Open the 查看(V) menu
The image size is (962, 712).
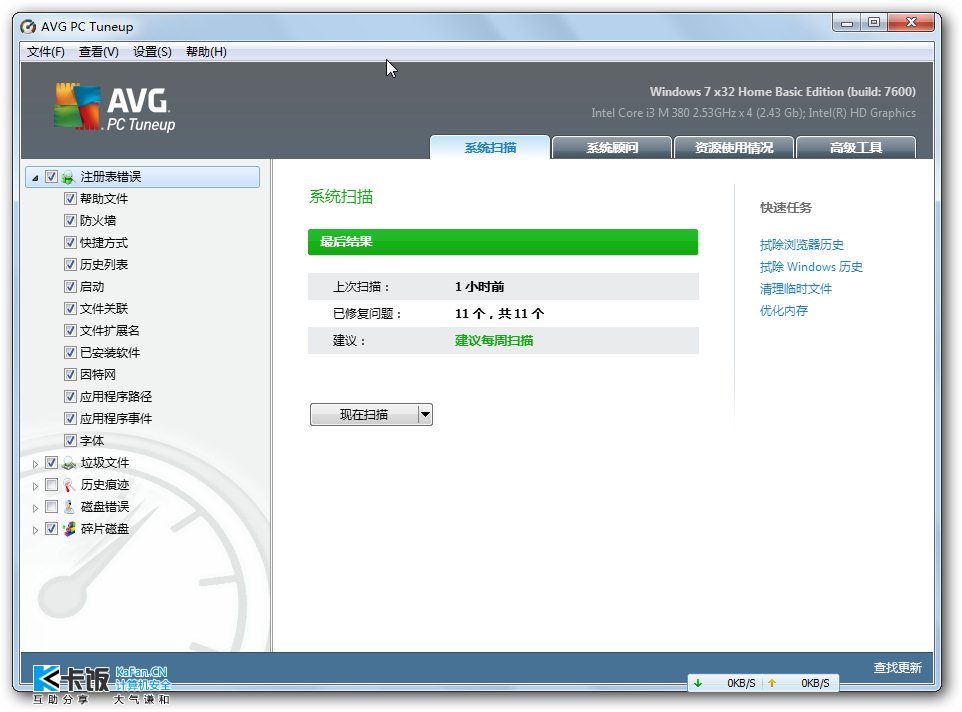(99, 52)
